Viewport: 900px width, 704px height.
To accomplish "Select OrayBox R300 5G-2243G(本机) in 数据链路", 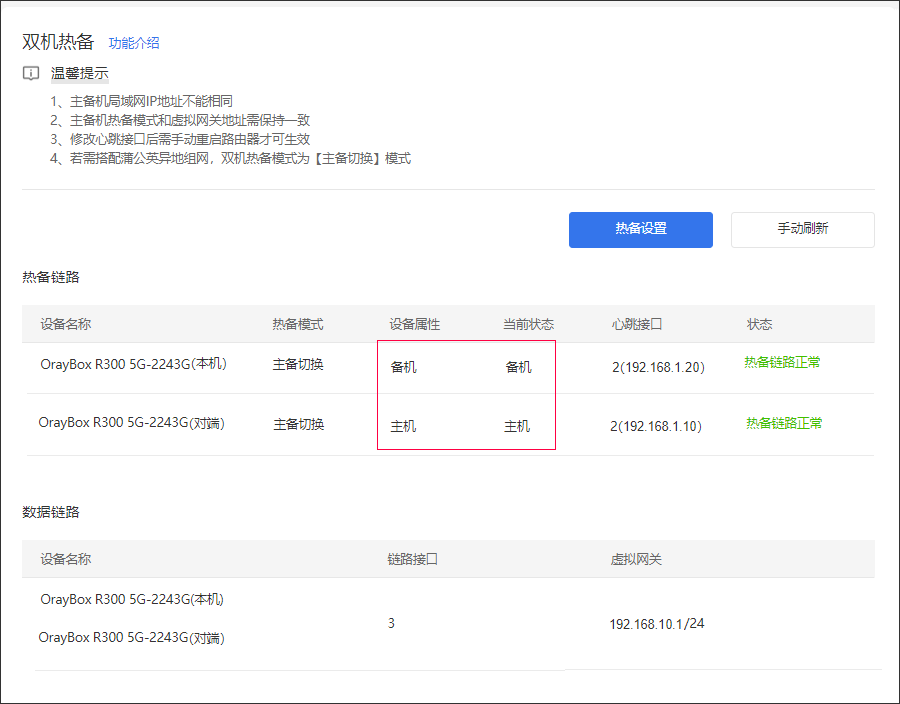I will coord(132,600).
